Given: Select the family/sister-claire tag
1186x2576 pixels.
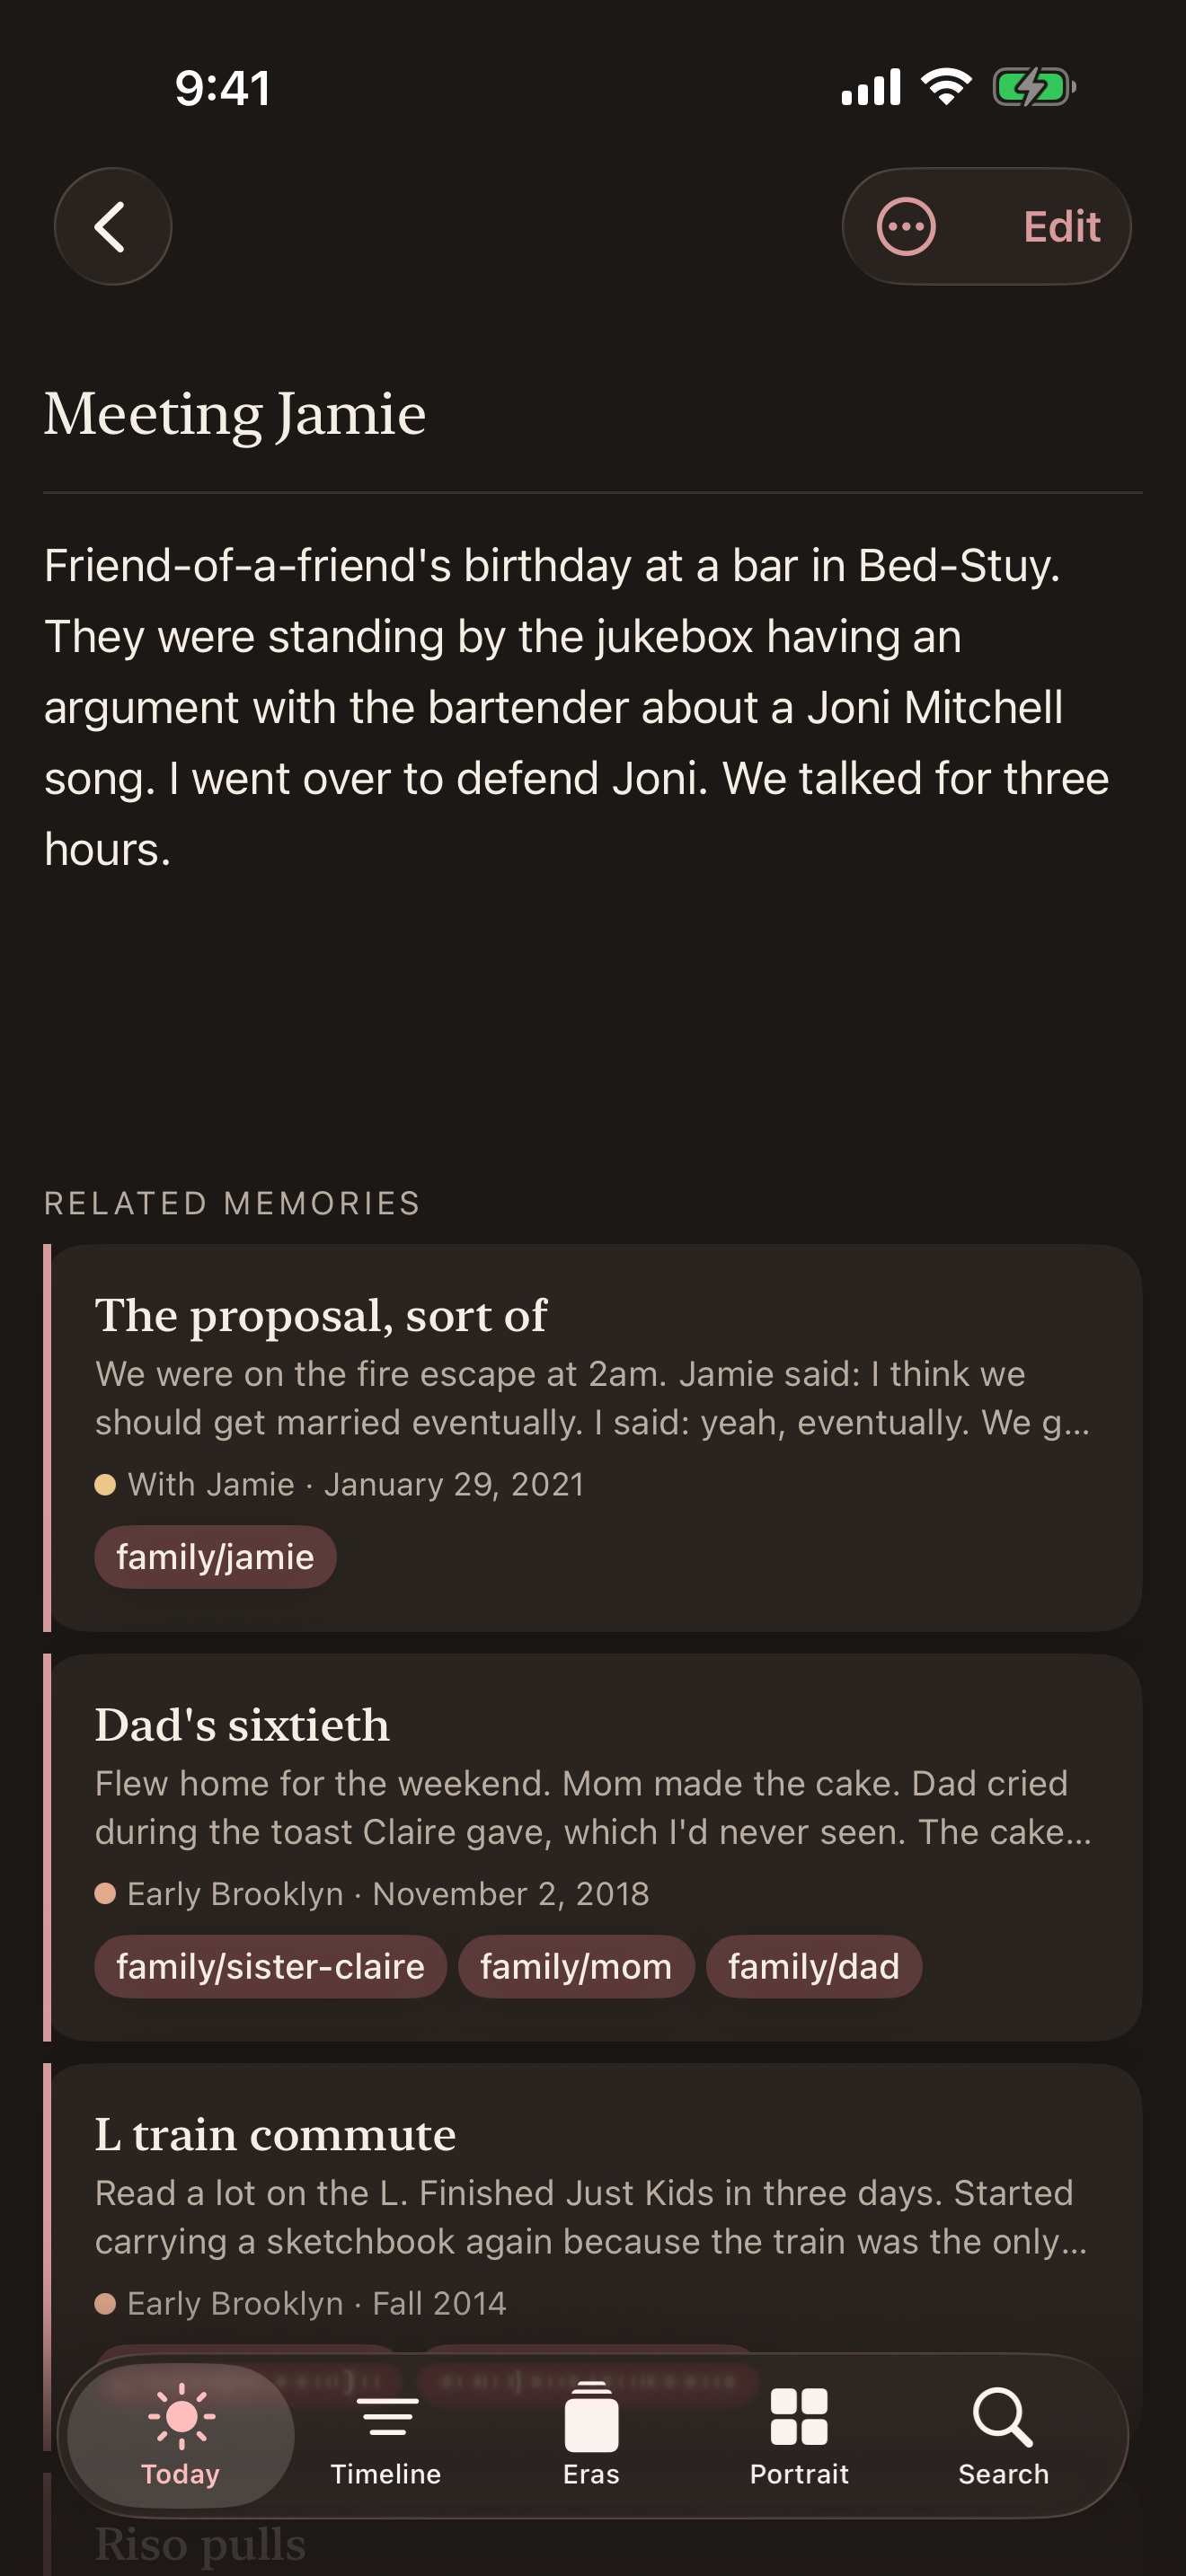Looking at the screenshot, I should [x=269, y=1965].
